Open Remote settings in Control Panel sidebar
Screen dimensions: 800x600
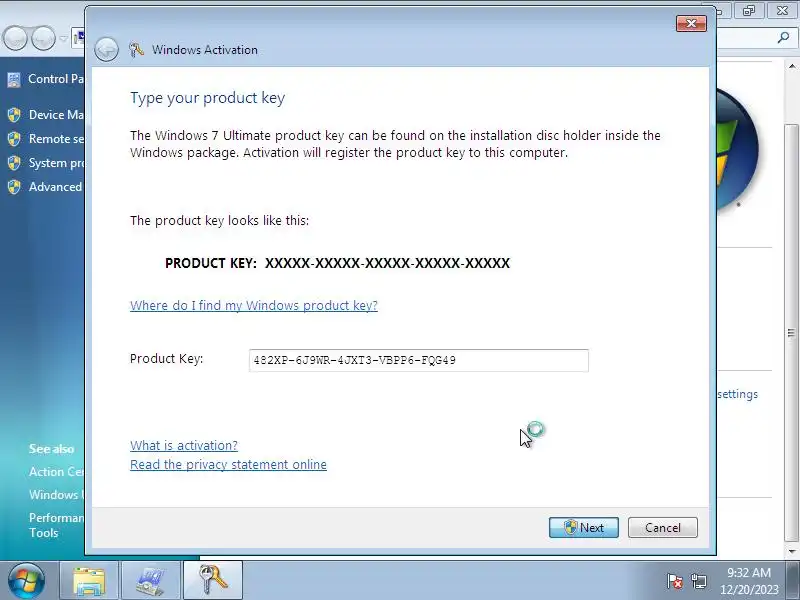pos(56,139)
